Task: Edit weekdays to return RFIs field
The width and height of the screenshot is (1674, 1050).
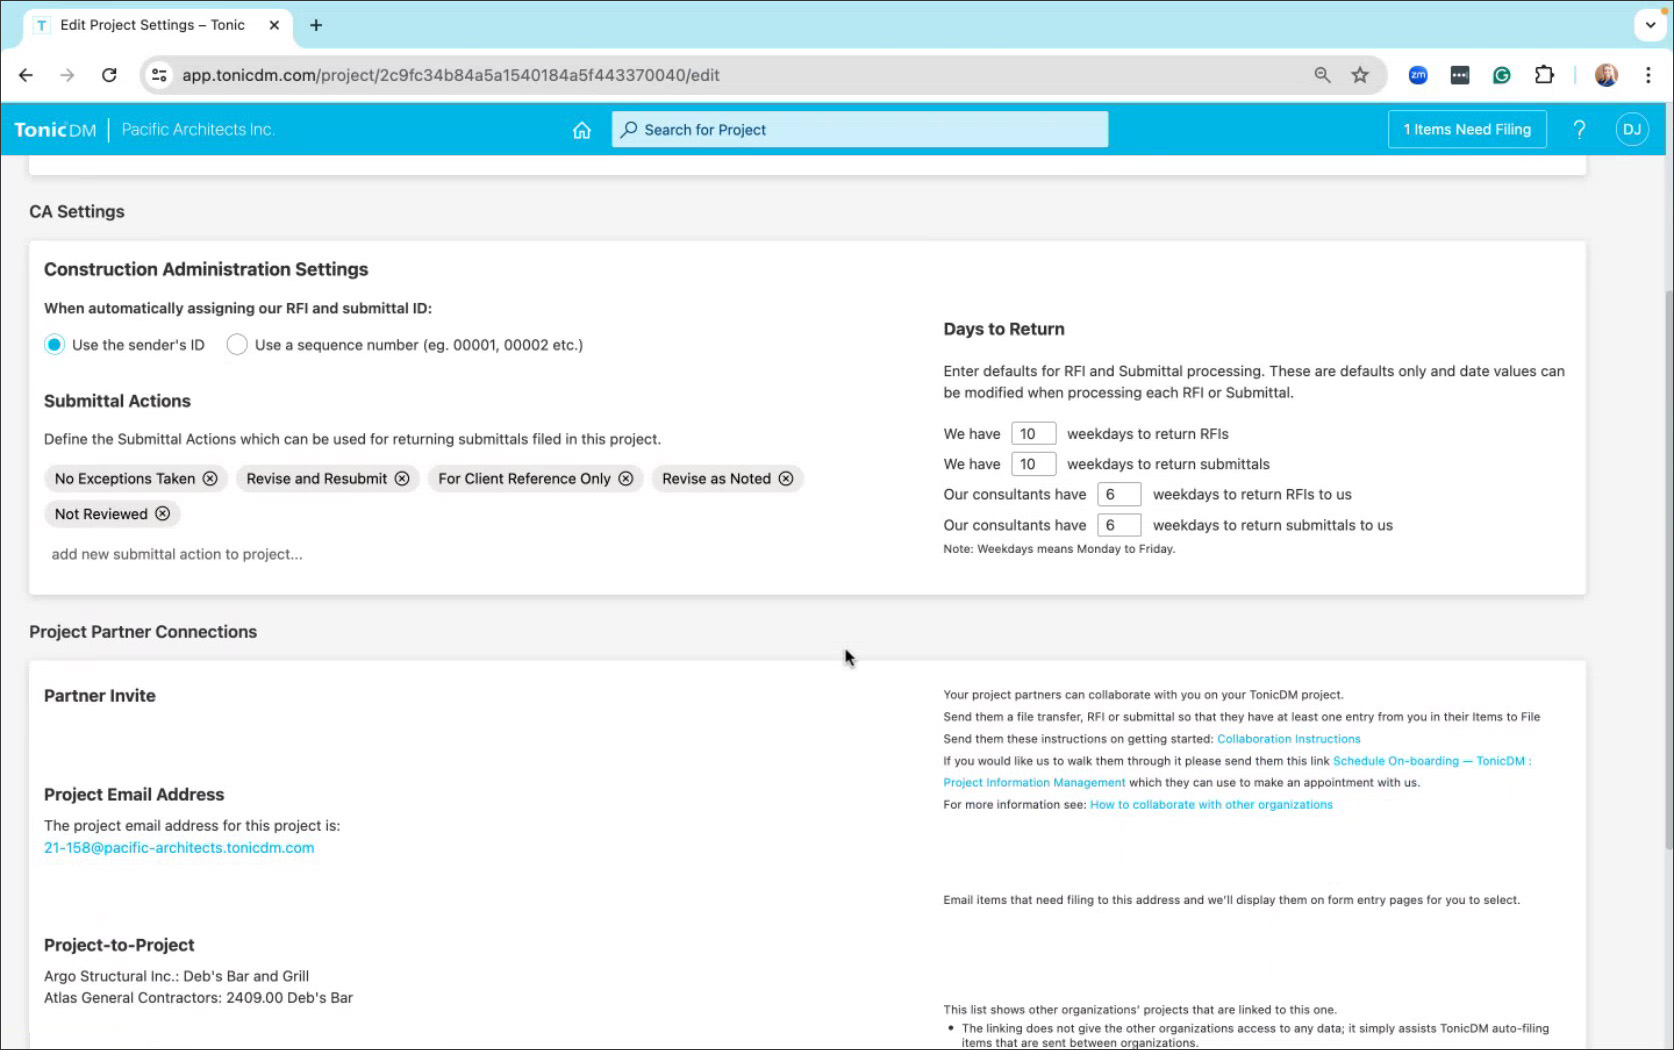Action: pos(1033,434)
